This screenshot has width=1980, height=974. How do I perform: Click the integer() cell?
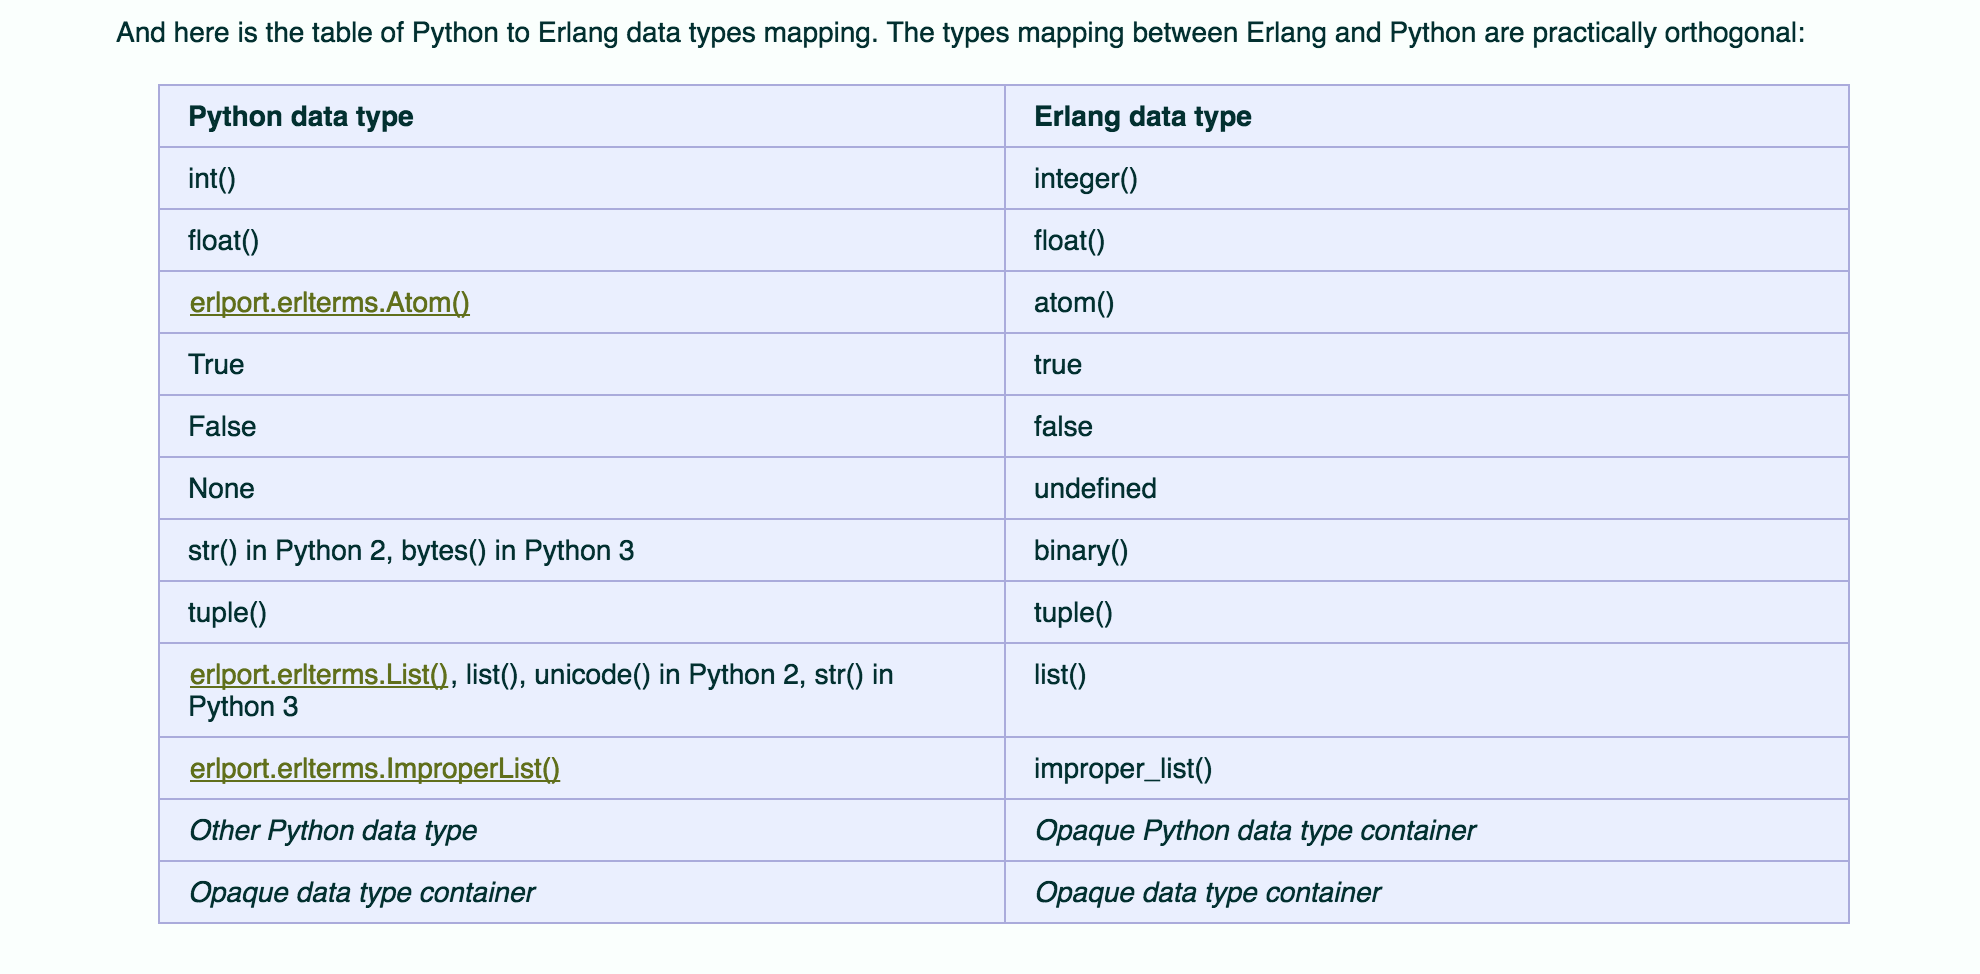1085,179
